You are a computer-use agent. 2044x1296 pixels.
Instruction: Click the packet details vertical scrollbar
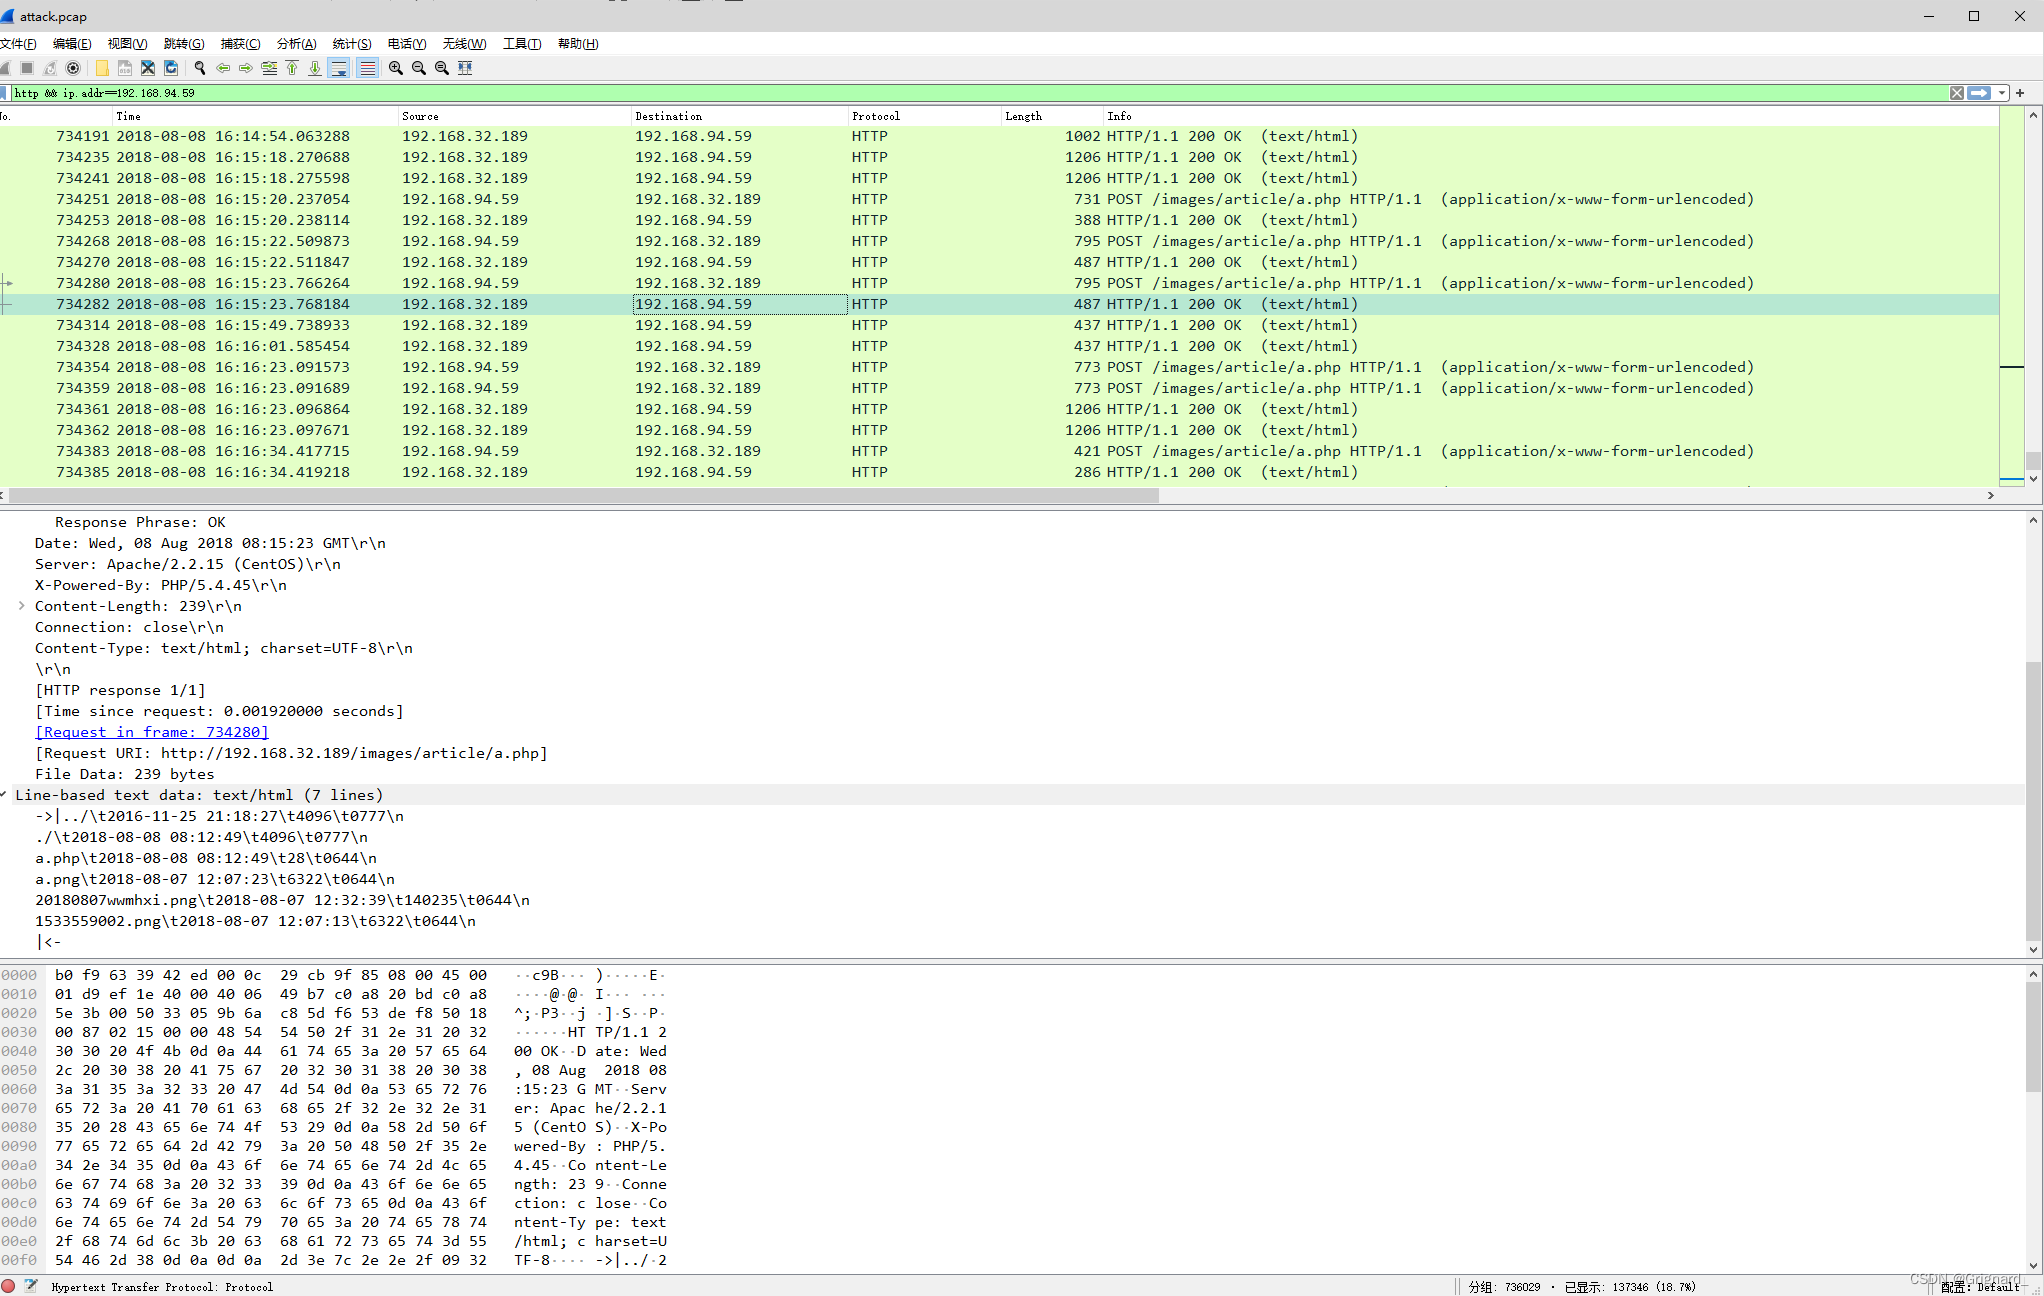2033,800
